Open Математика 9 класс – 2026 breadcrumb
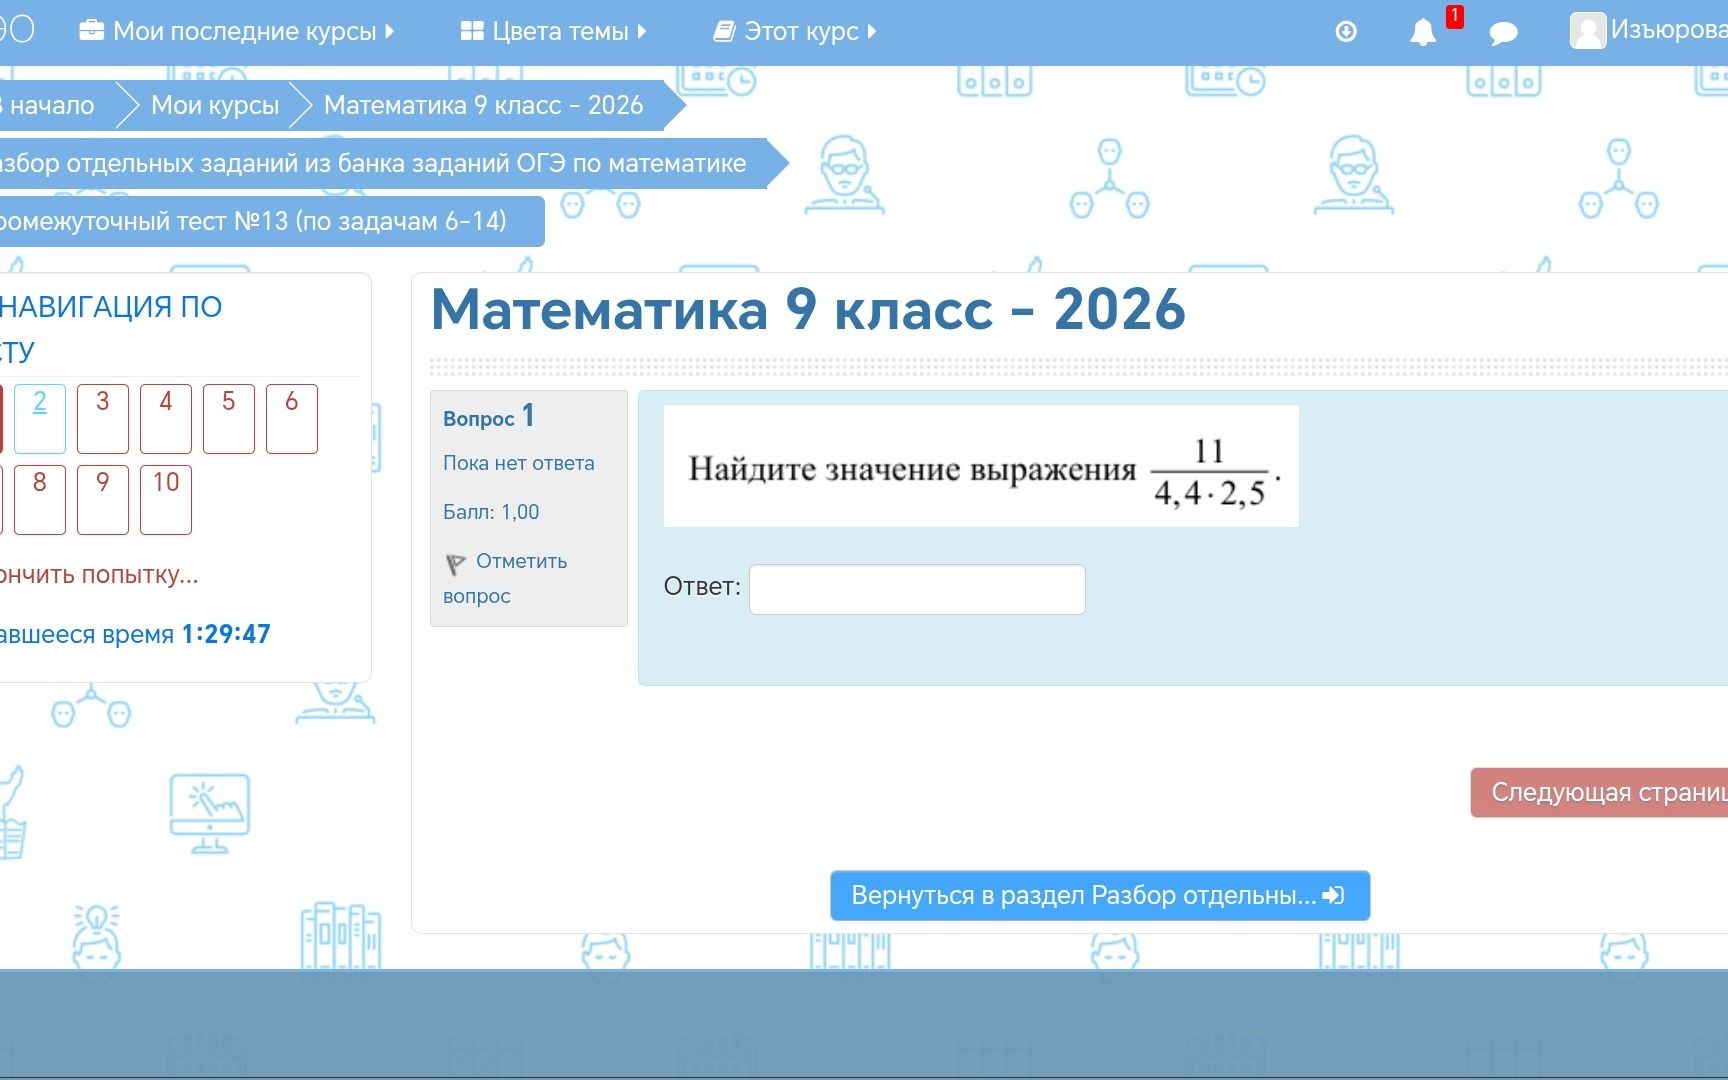This screenshot has height=1080, width=1728. [x=483, y=105]
